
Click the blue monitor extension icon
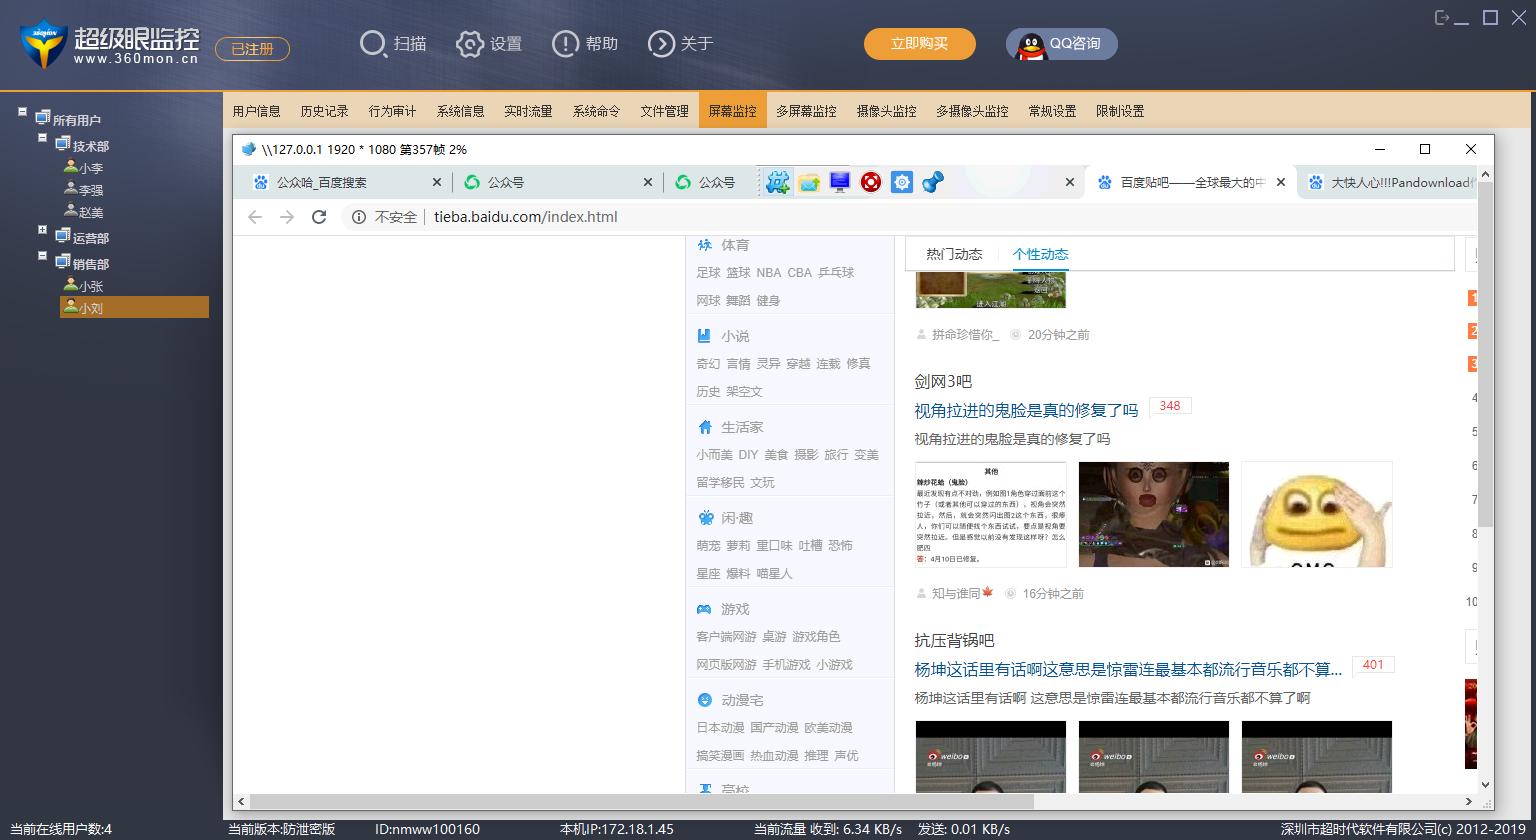coord(840,182)
